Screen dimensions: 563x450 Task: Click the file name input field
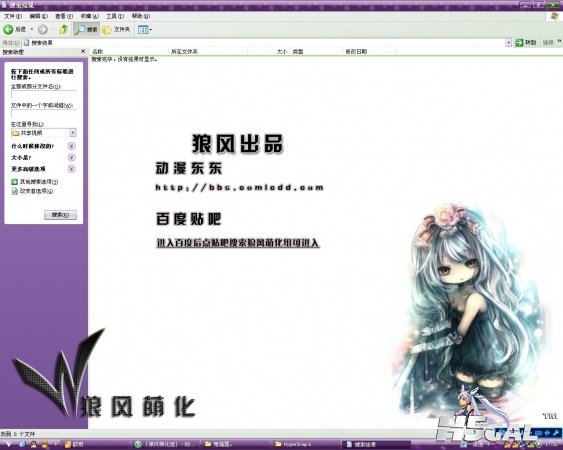[x=44, y=95]
